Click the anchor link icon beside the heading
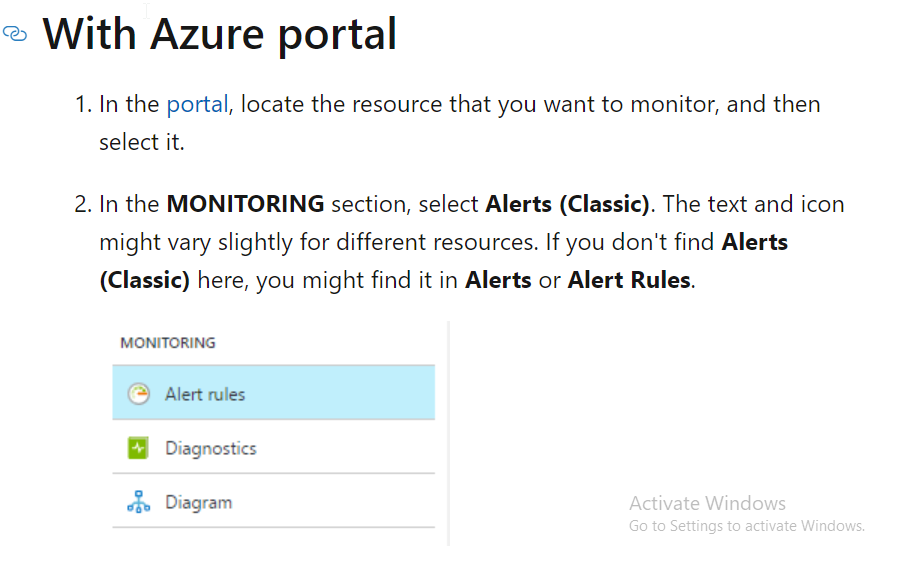The height and width of the screenshot is (563, 897). 15,35
